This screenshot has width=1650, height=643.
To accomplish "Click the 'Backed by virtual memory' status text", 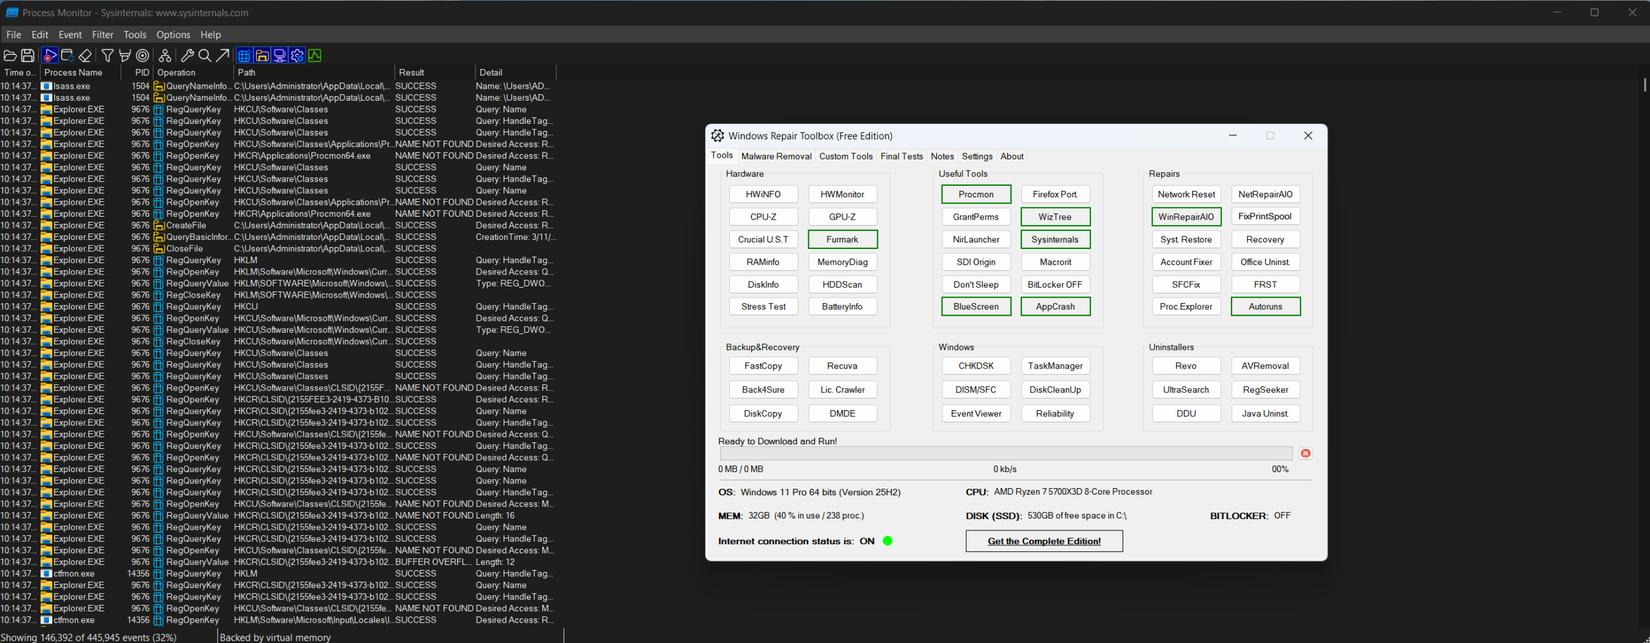I will coord(275,637).
